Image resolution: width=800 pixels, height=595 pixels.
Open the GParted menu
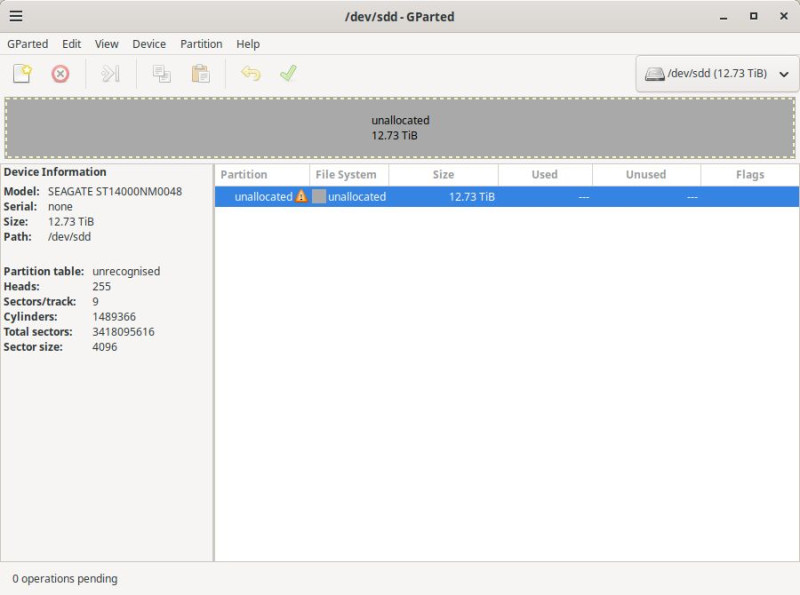pos(28,44)
